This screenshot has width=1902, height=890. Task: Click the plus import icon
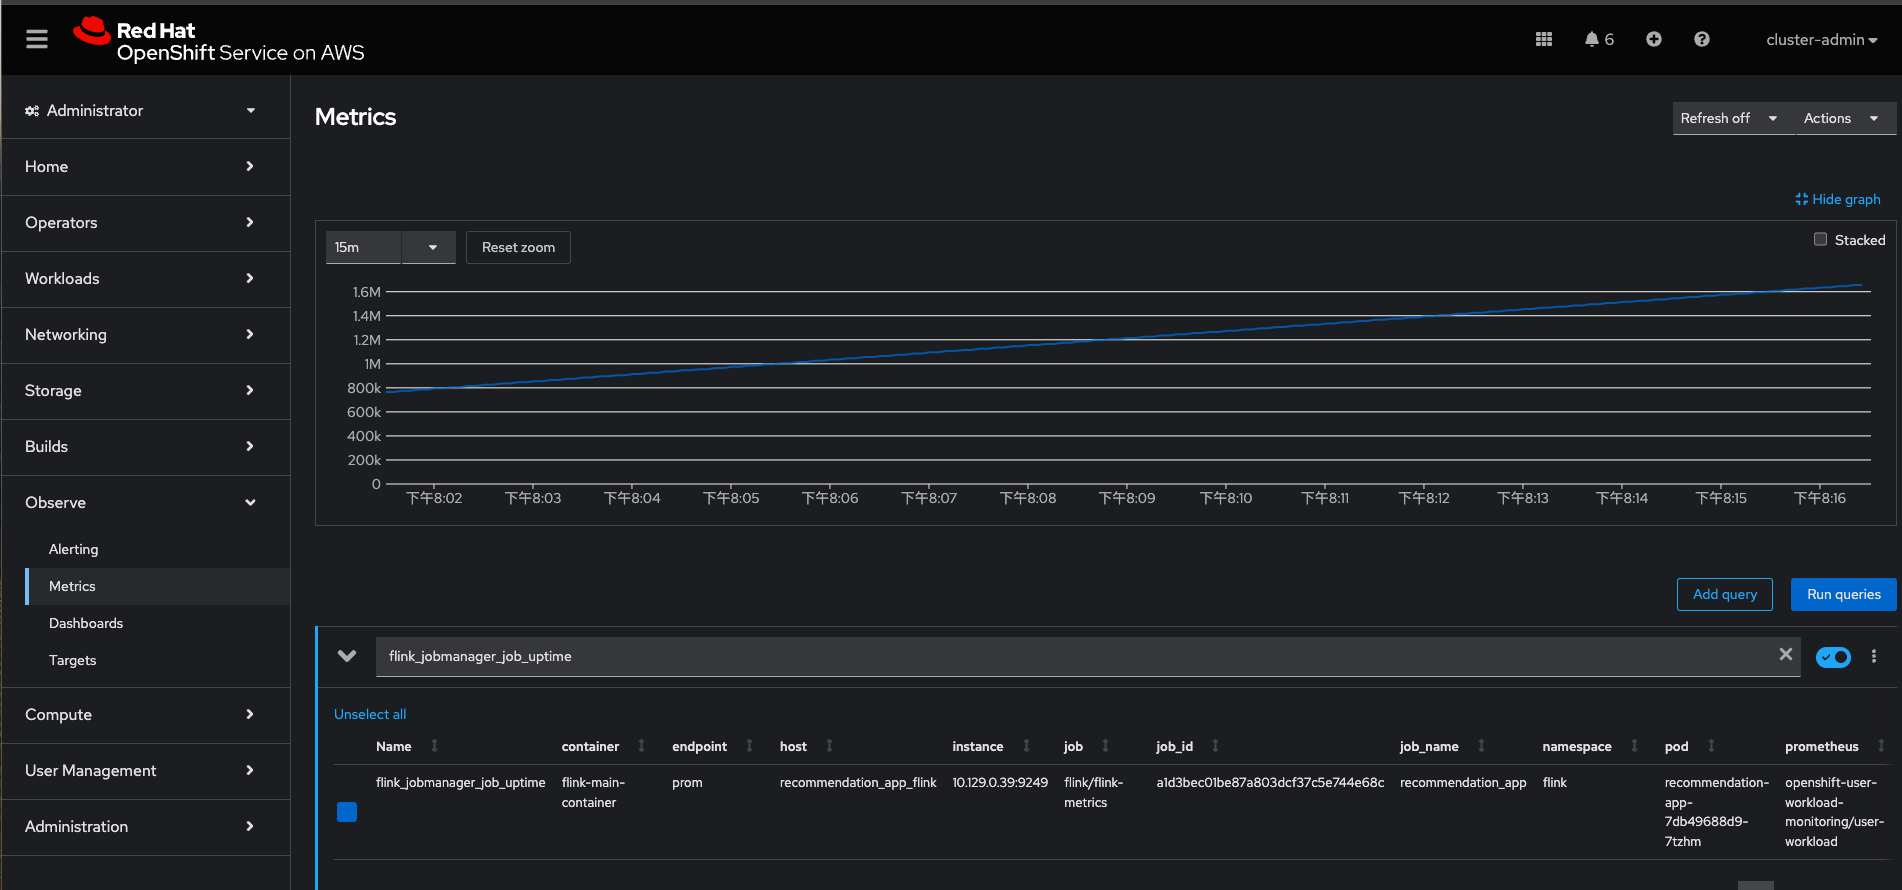point(1654,39)
